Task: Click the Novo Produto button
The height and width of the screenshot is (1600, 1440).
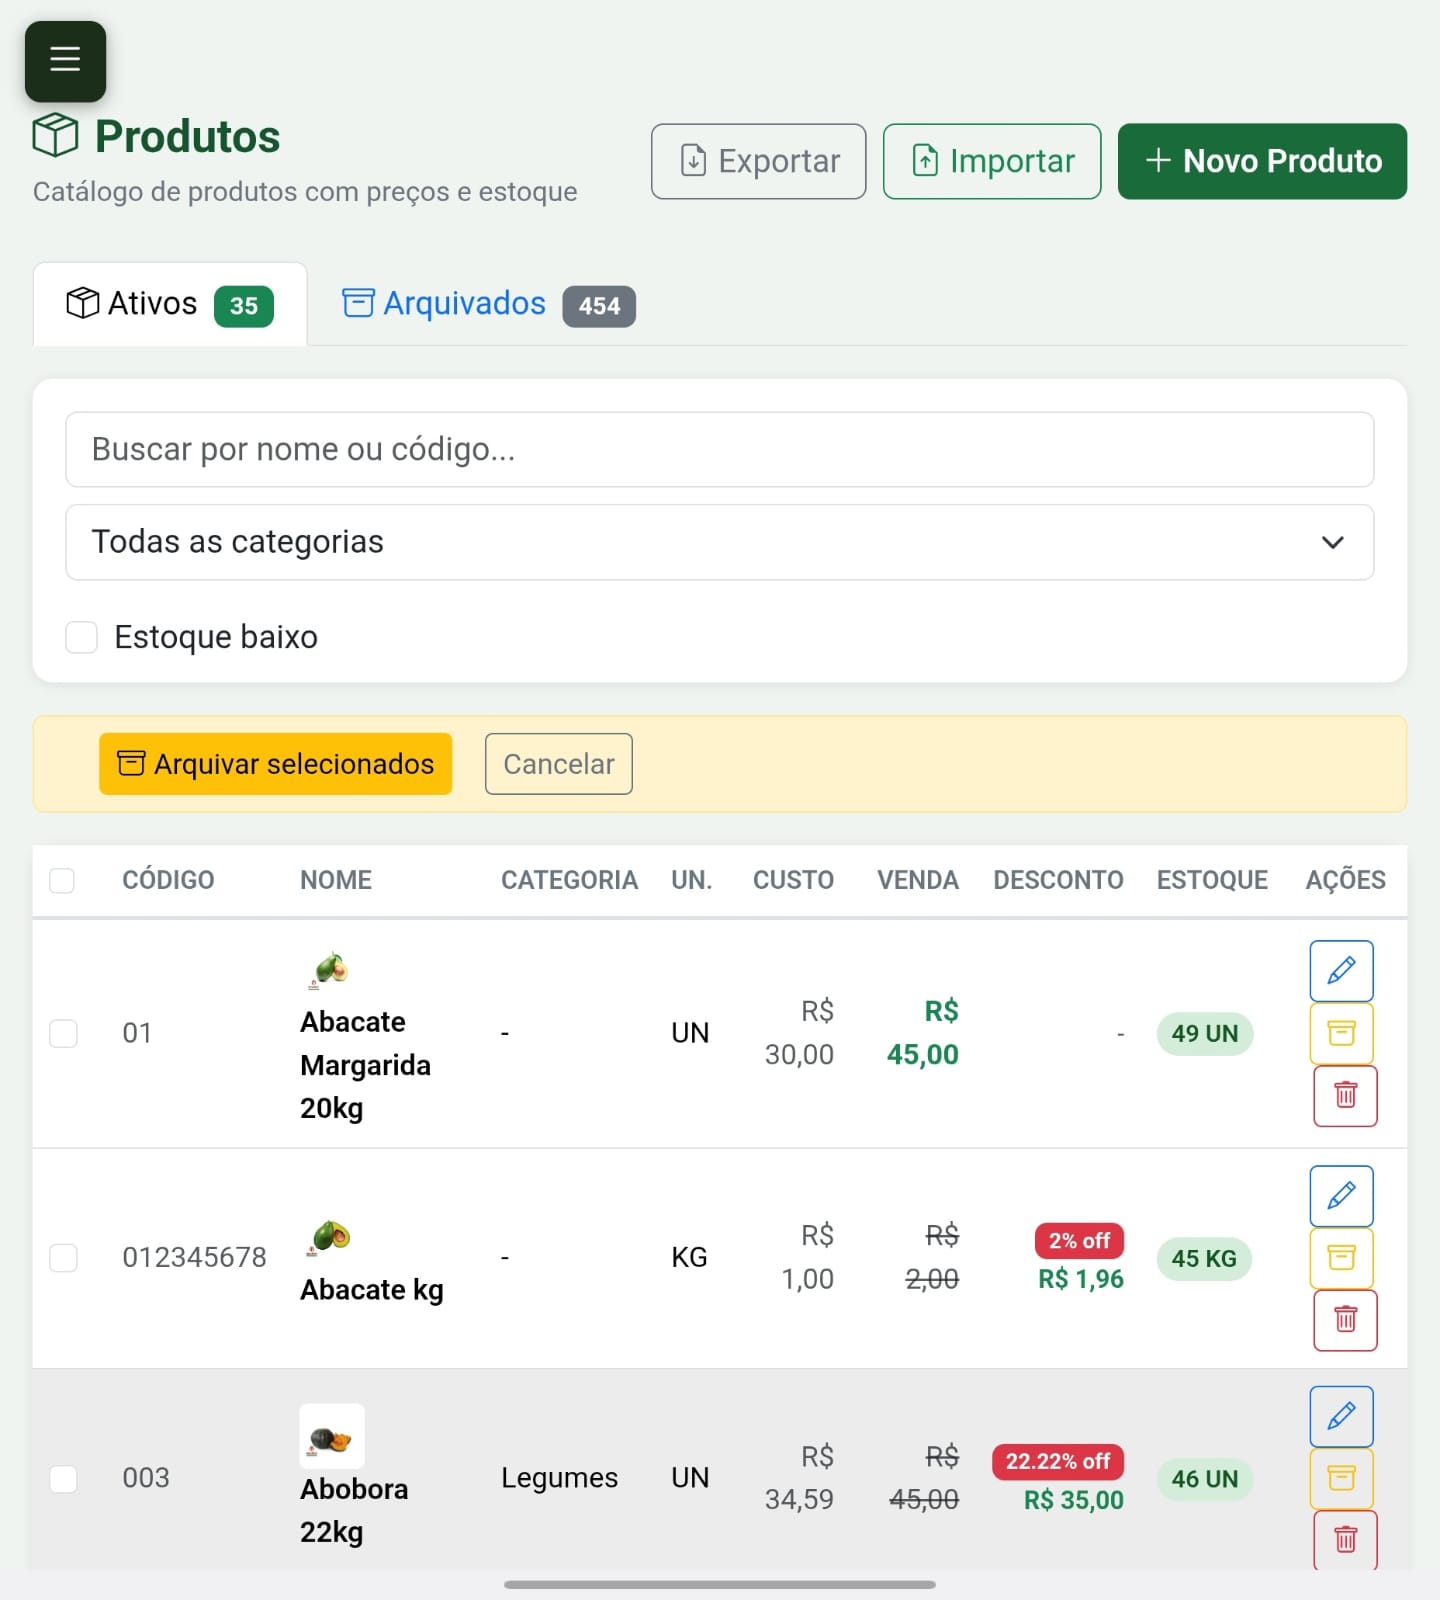Action: pyautogui.click(x=1261, y=161)
